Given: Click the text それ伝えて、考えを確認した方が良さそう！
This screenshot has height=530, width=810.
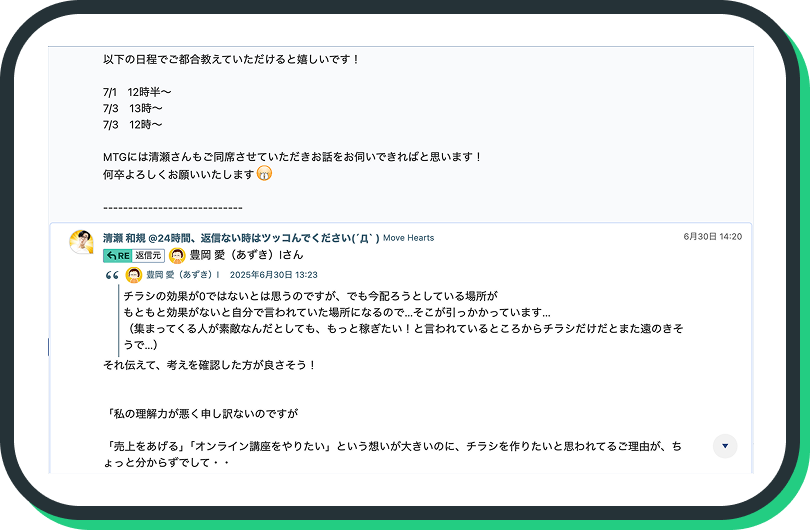Looking at the screenshot, I should (210, 365).
